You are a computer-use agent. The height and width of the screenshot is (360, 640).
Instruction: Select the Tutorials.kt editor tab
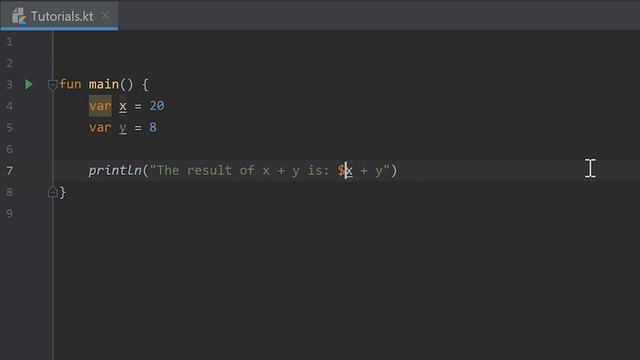59,16
